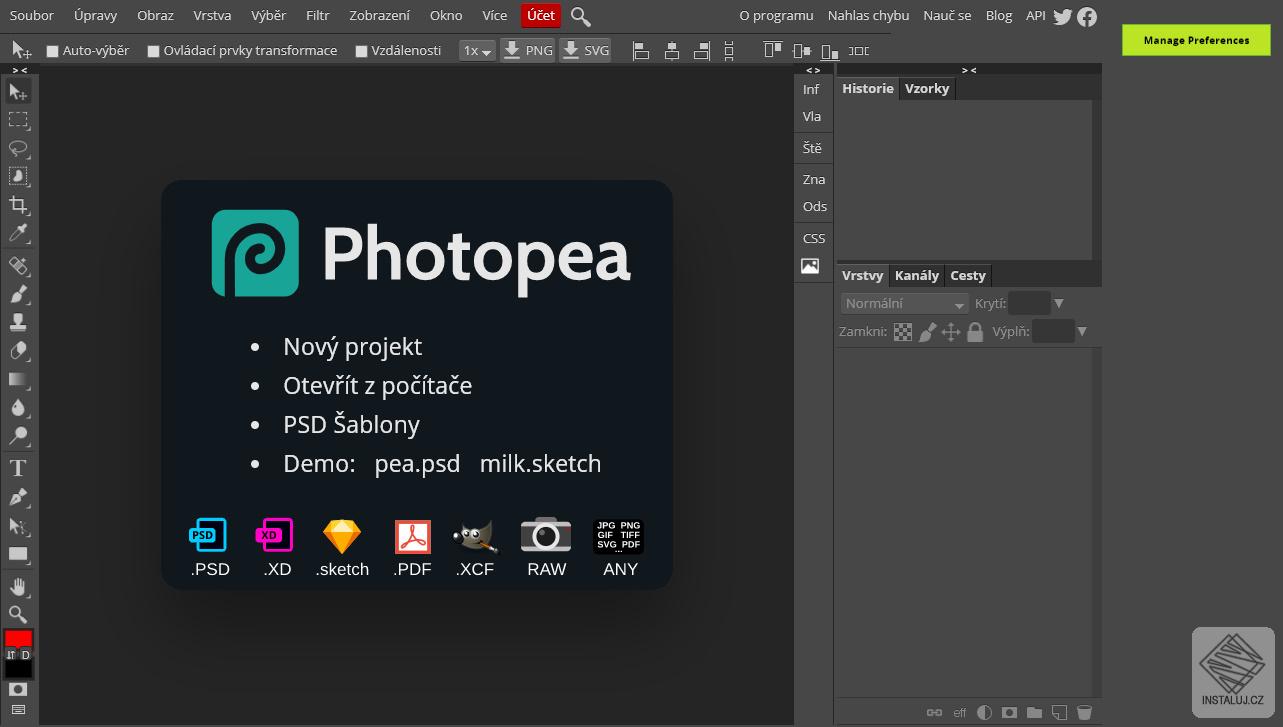The width and height of the screenshot is (1283, 727).
Task: Select the Crop tool
Action: coord(18,205)
